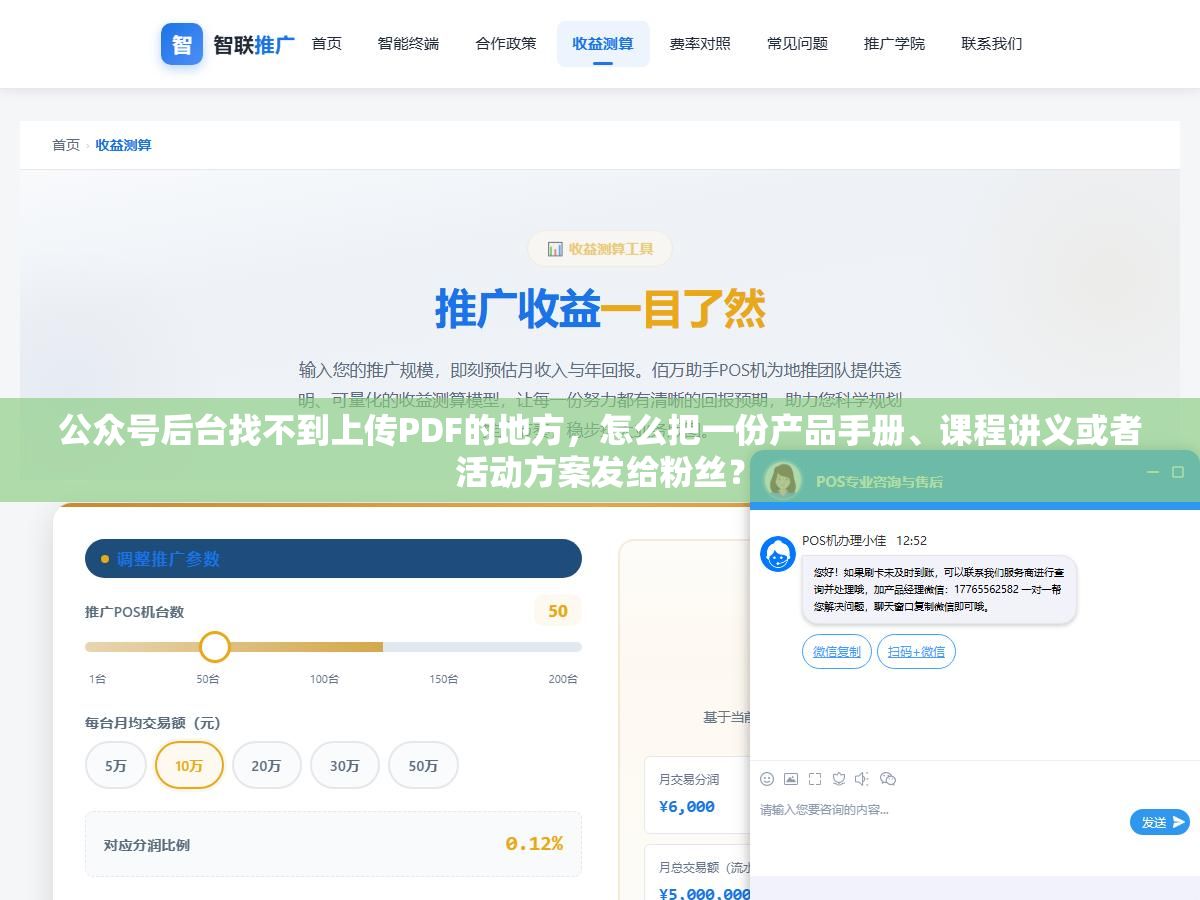Set slider to 100台 mark
Screen dimensions: 1200x900
[x=324, y=679]
